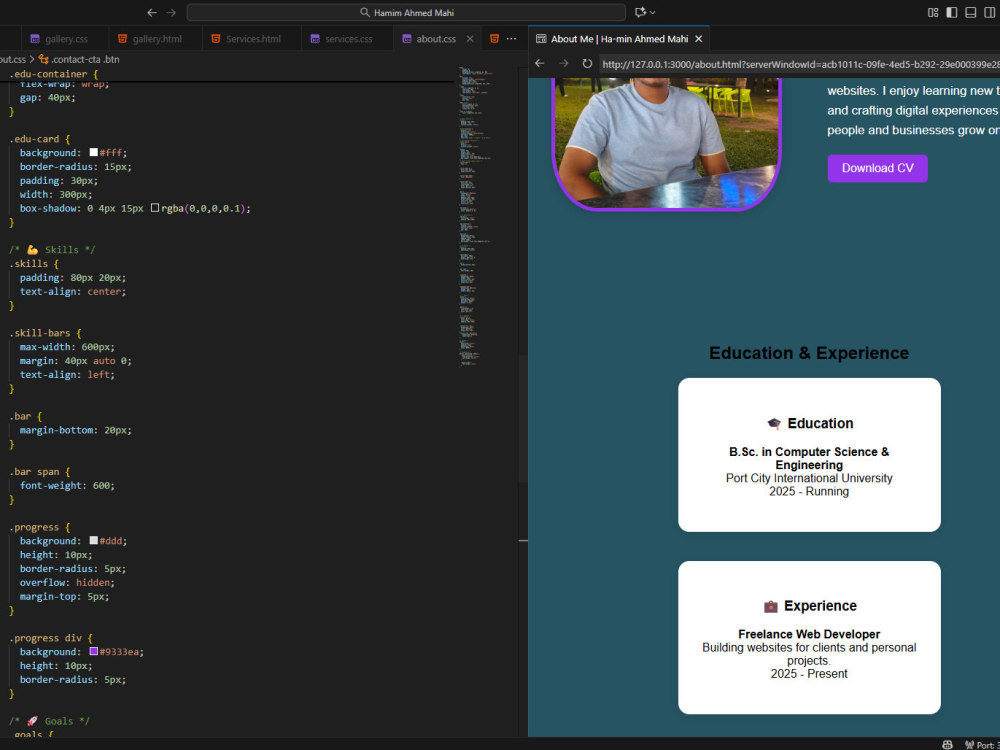Click the Hamim Ahmed Mahi command center search box
Image resolution: width=1000 pixels, height=750 pixels.
pos(406,12)
